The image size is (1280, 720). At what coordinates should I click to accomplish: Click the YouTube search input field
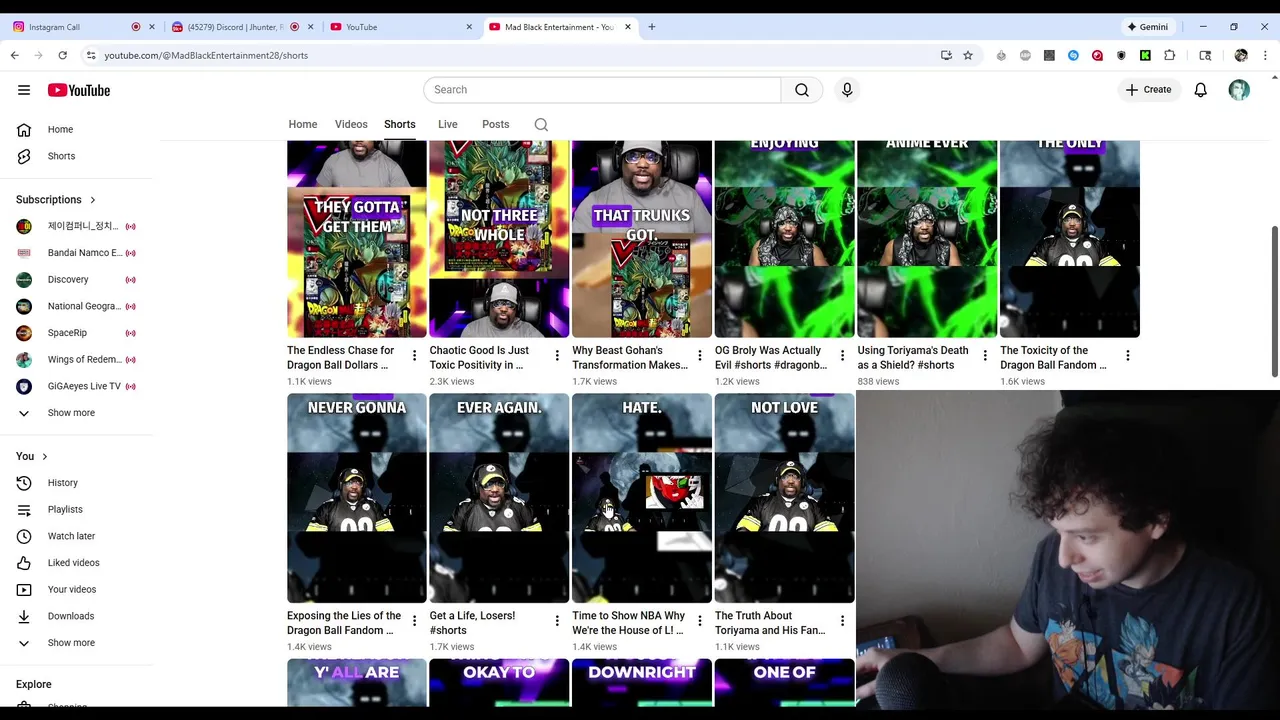[602, 90]
